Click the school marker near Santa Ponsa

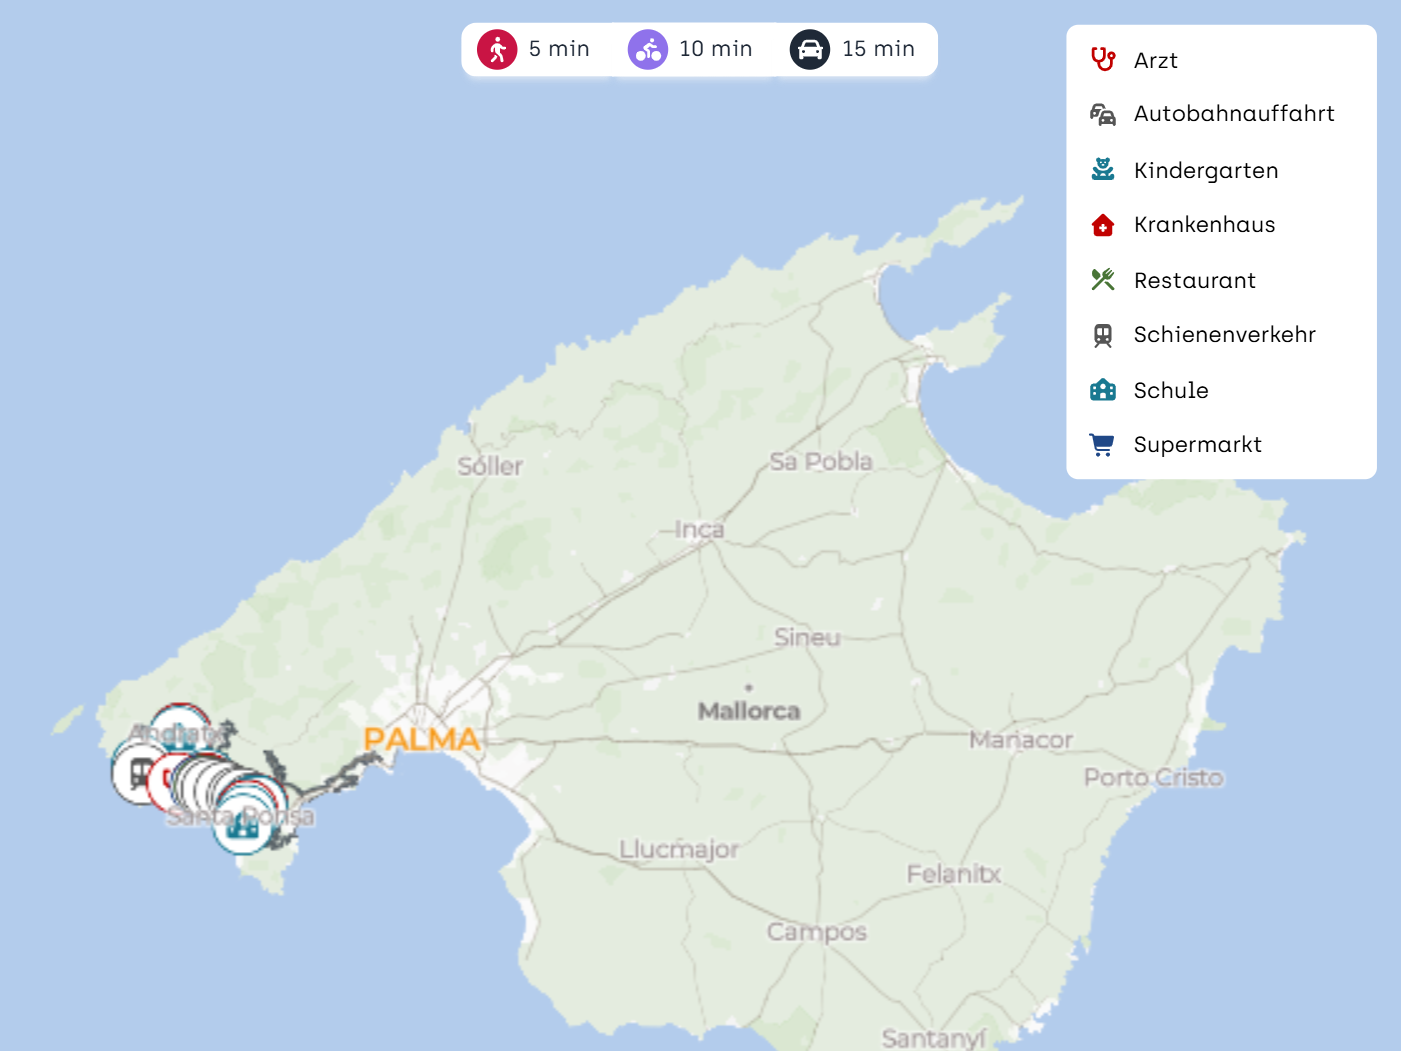click(x=241, y=826)
